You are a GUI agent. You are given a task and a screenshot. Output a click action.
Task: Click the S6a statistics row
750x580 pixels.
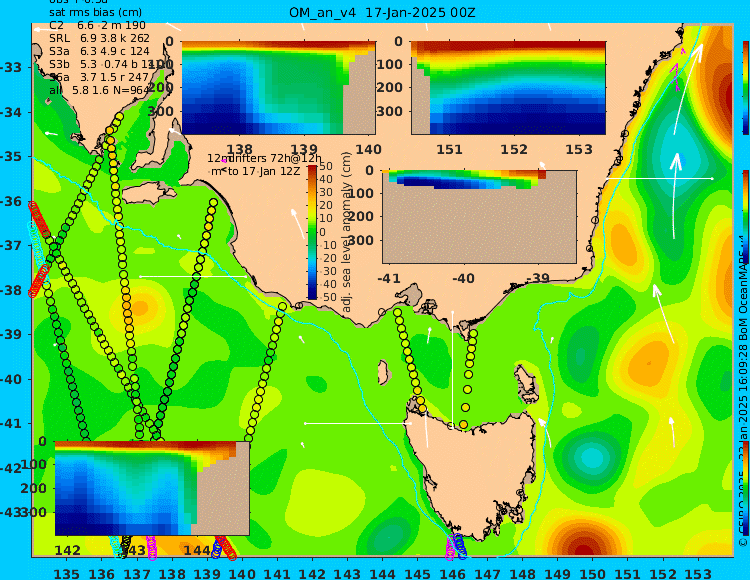(99, 77)
